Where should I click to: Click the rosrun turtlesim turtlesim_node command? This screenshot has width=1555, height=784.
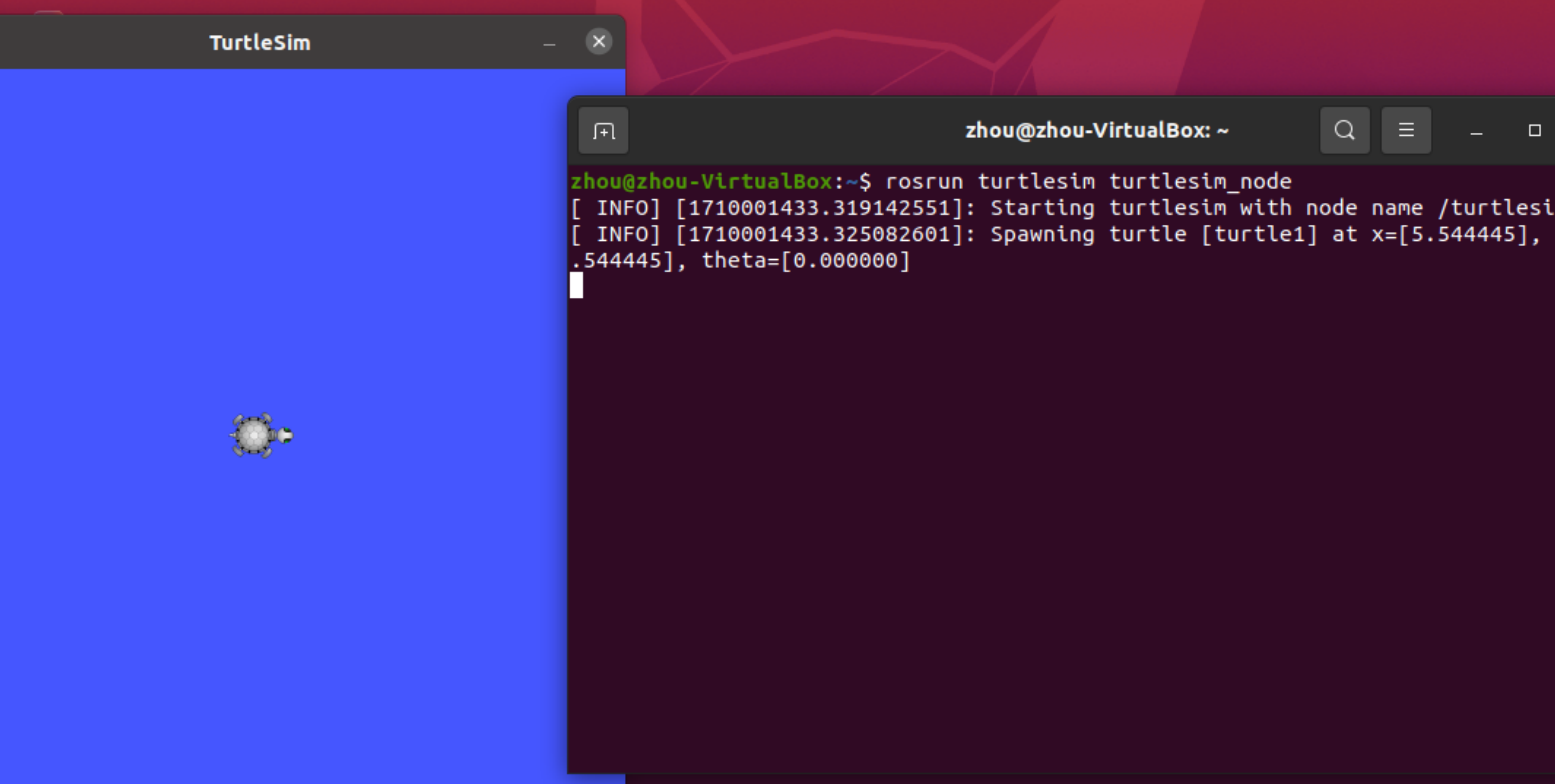[x=1088, y=181]
